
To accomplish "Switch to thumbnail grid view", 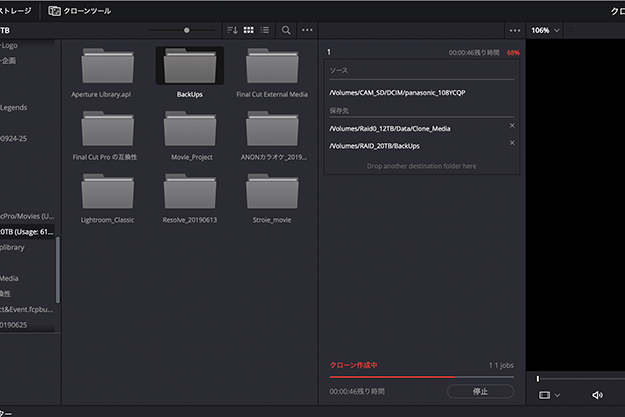I will pos(249,30).
